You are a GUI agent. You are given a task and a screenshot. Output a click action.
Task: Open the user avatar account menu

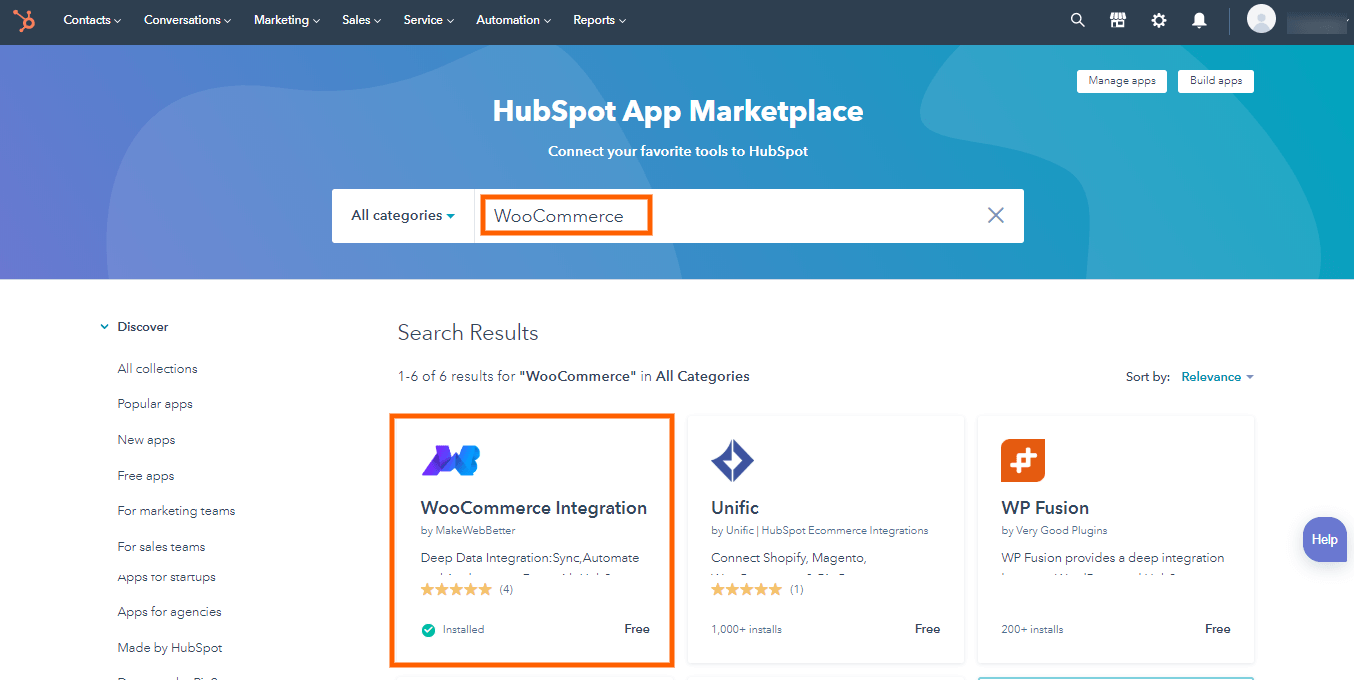[1262, 19]
